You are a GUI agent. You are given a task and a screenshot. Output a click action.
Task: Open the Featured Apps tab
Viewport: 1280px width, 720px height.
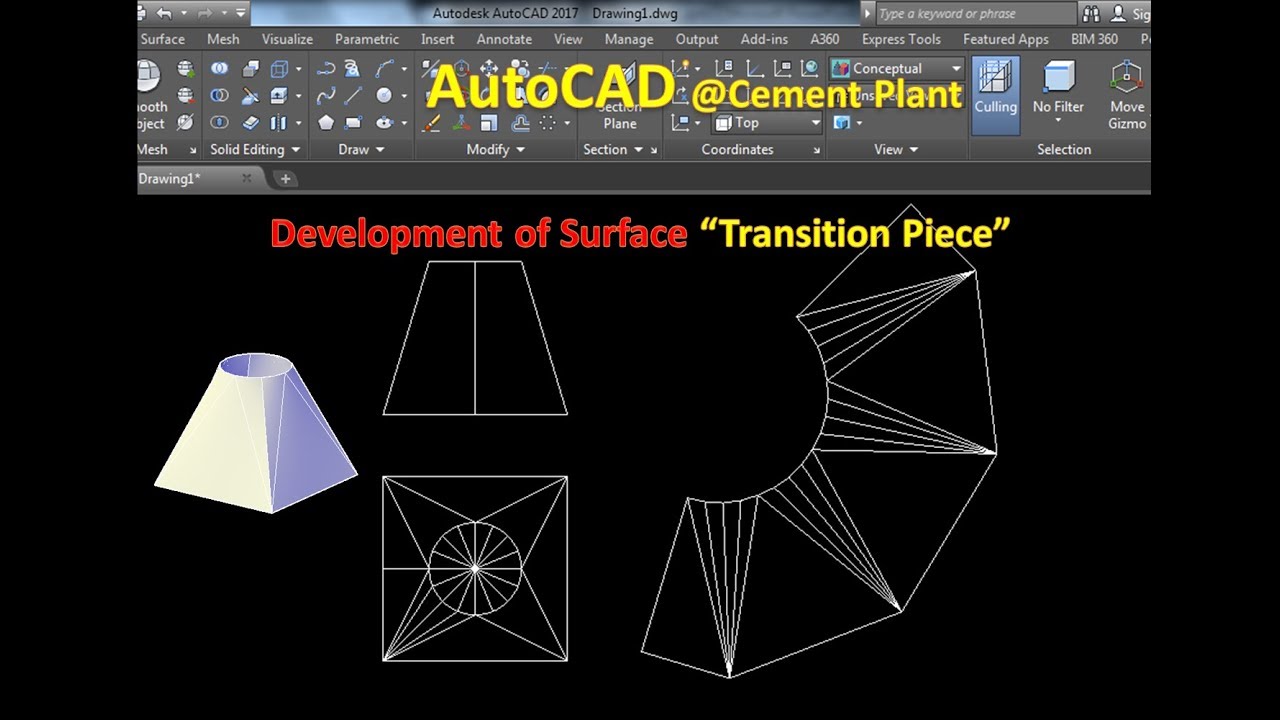[1006, 39]
